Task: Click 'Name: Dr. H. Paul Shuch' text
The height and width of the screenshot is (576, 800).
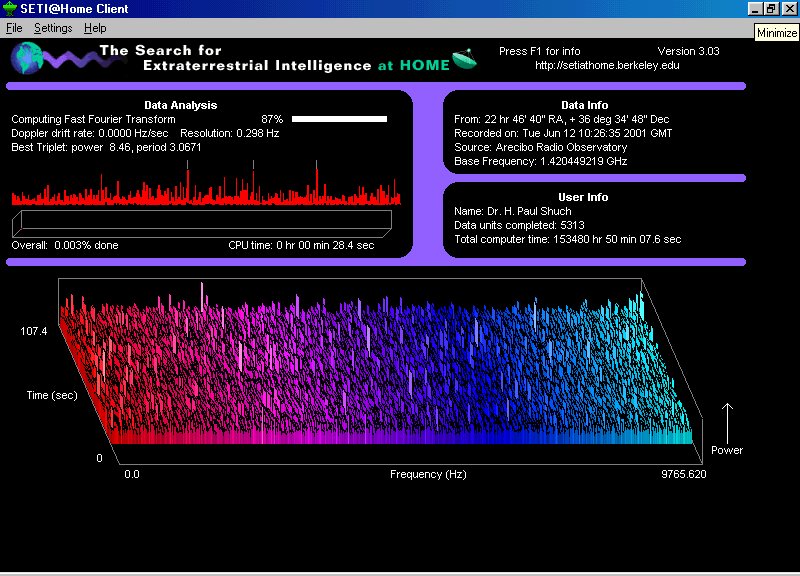Action: coord(513,211)
